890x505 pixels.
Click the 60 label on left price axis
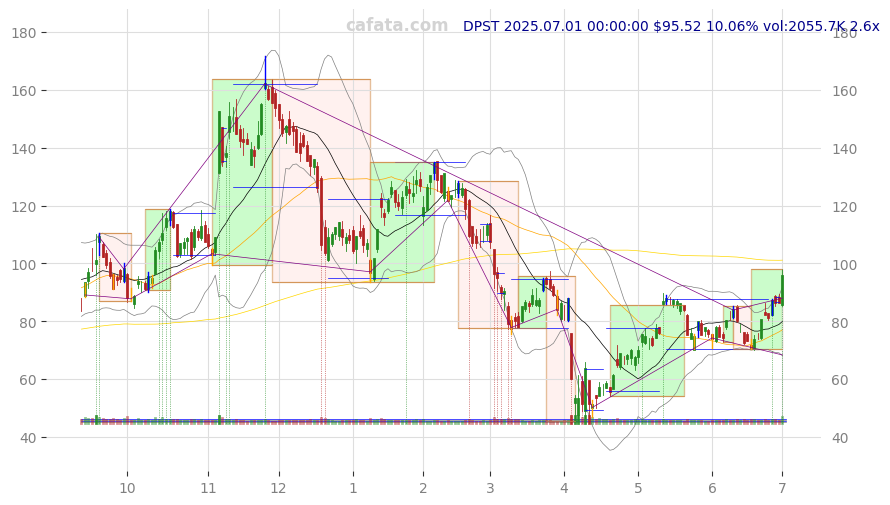pos(27,380)
